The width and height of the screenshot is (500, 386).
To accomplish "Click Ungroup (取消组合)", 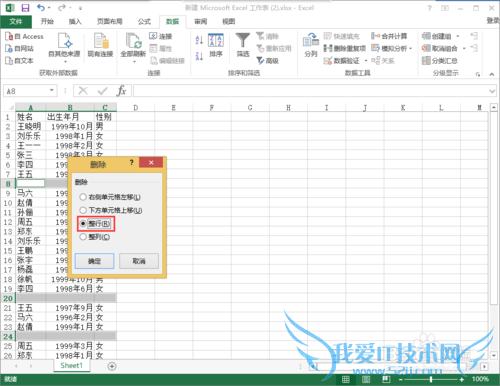I will pos(440,49).
